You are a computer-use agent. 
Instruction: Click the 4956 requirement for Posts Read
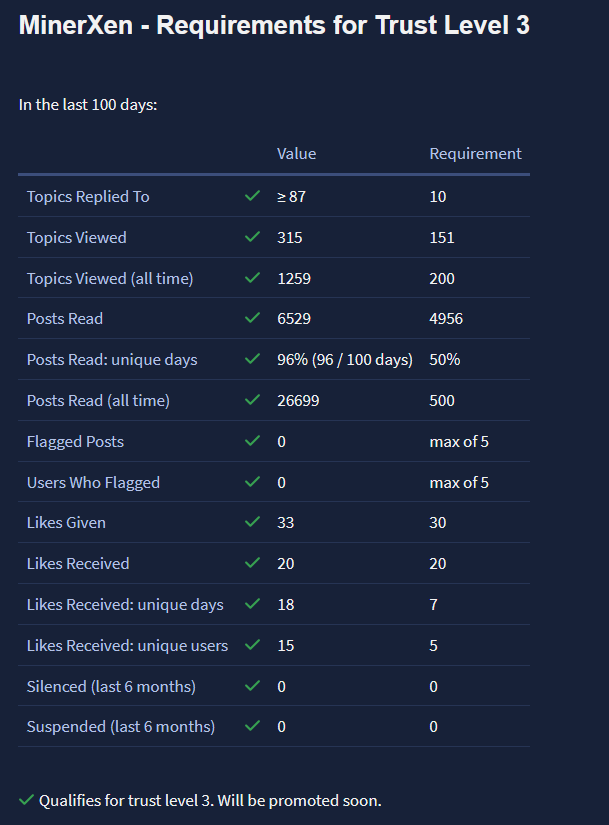[446, 319]
